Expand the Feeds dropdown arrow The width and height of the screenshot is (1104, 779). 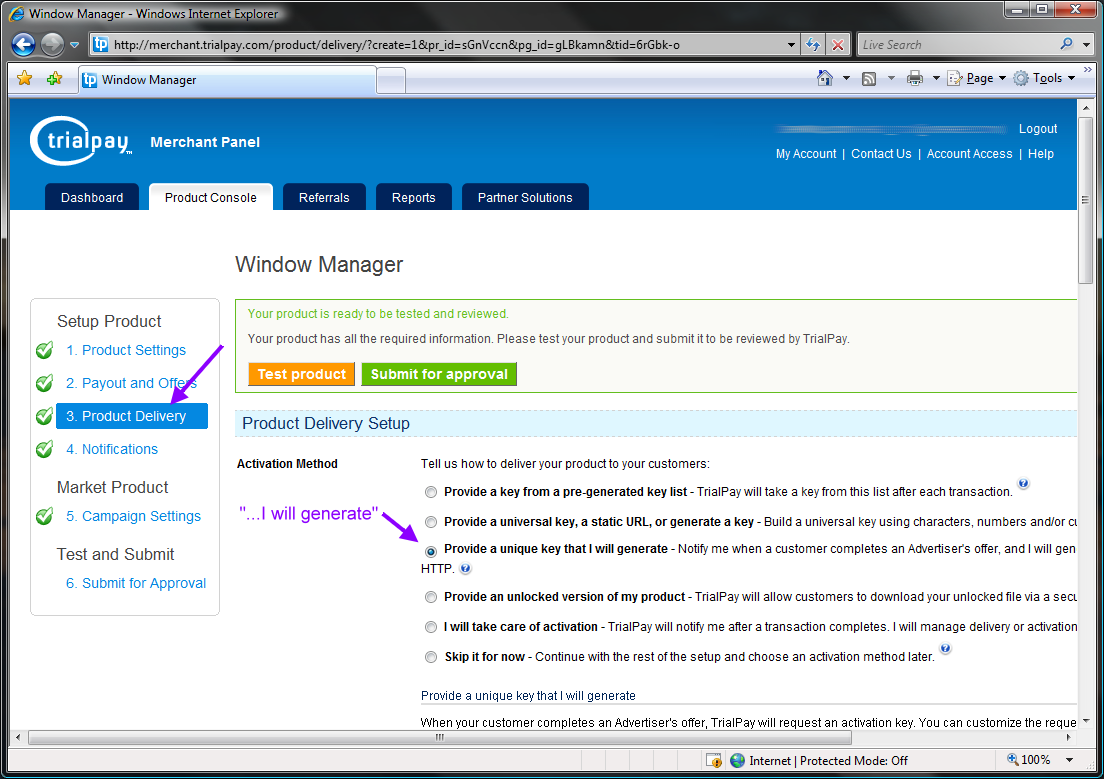[891, 78]
